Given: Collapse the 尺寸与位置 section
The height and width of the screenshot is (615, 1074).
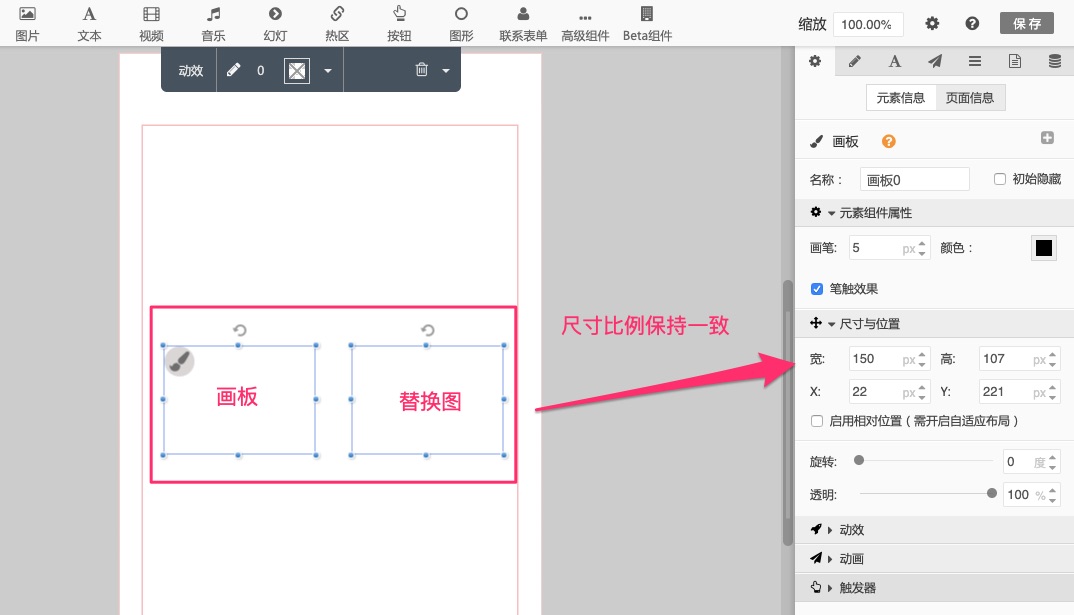Looking at the screenshot, I should [x=868, y=323].
